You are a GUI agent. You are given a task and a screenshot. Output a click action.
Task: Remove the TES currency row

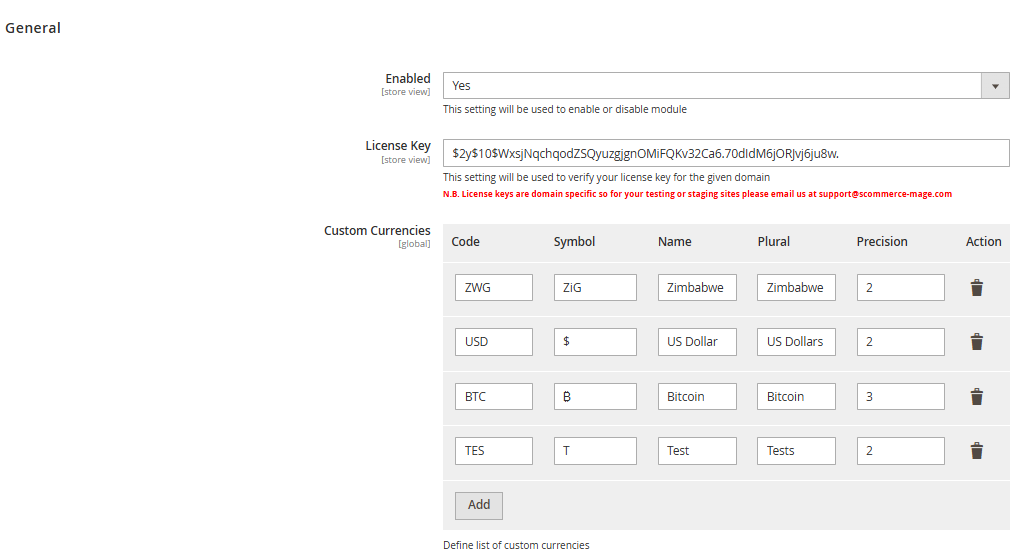[976, 451]
